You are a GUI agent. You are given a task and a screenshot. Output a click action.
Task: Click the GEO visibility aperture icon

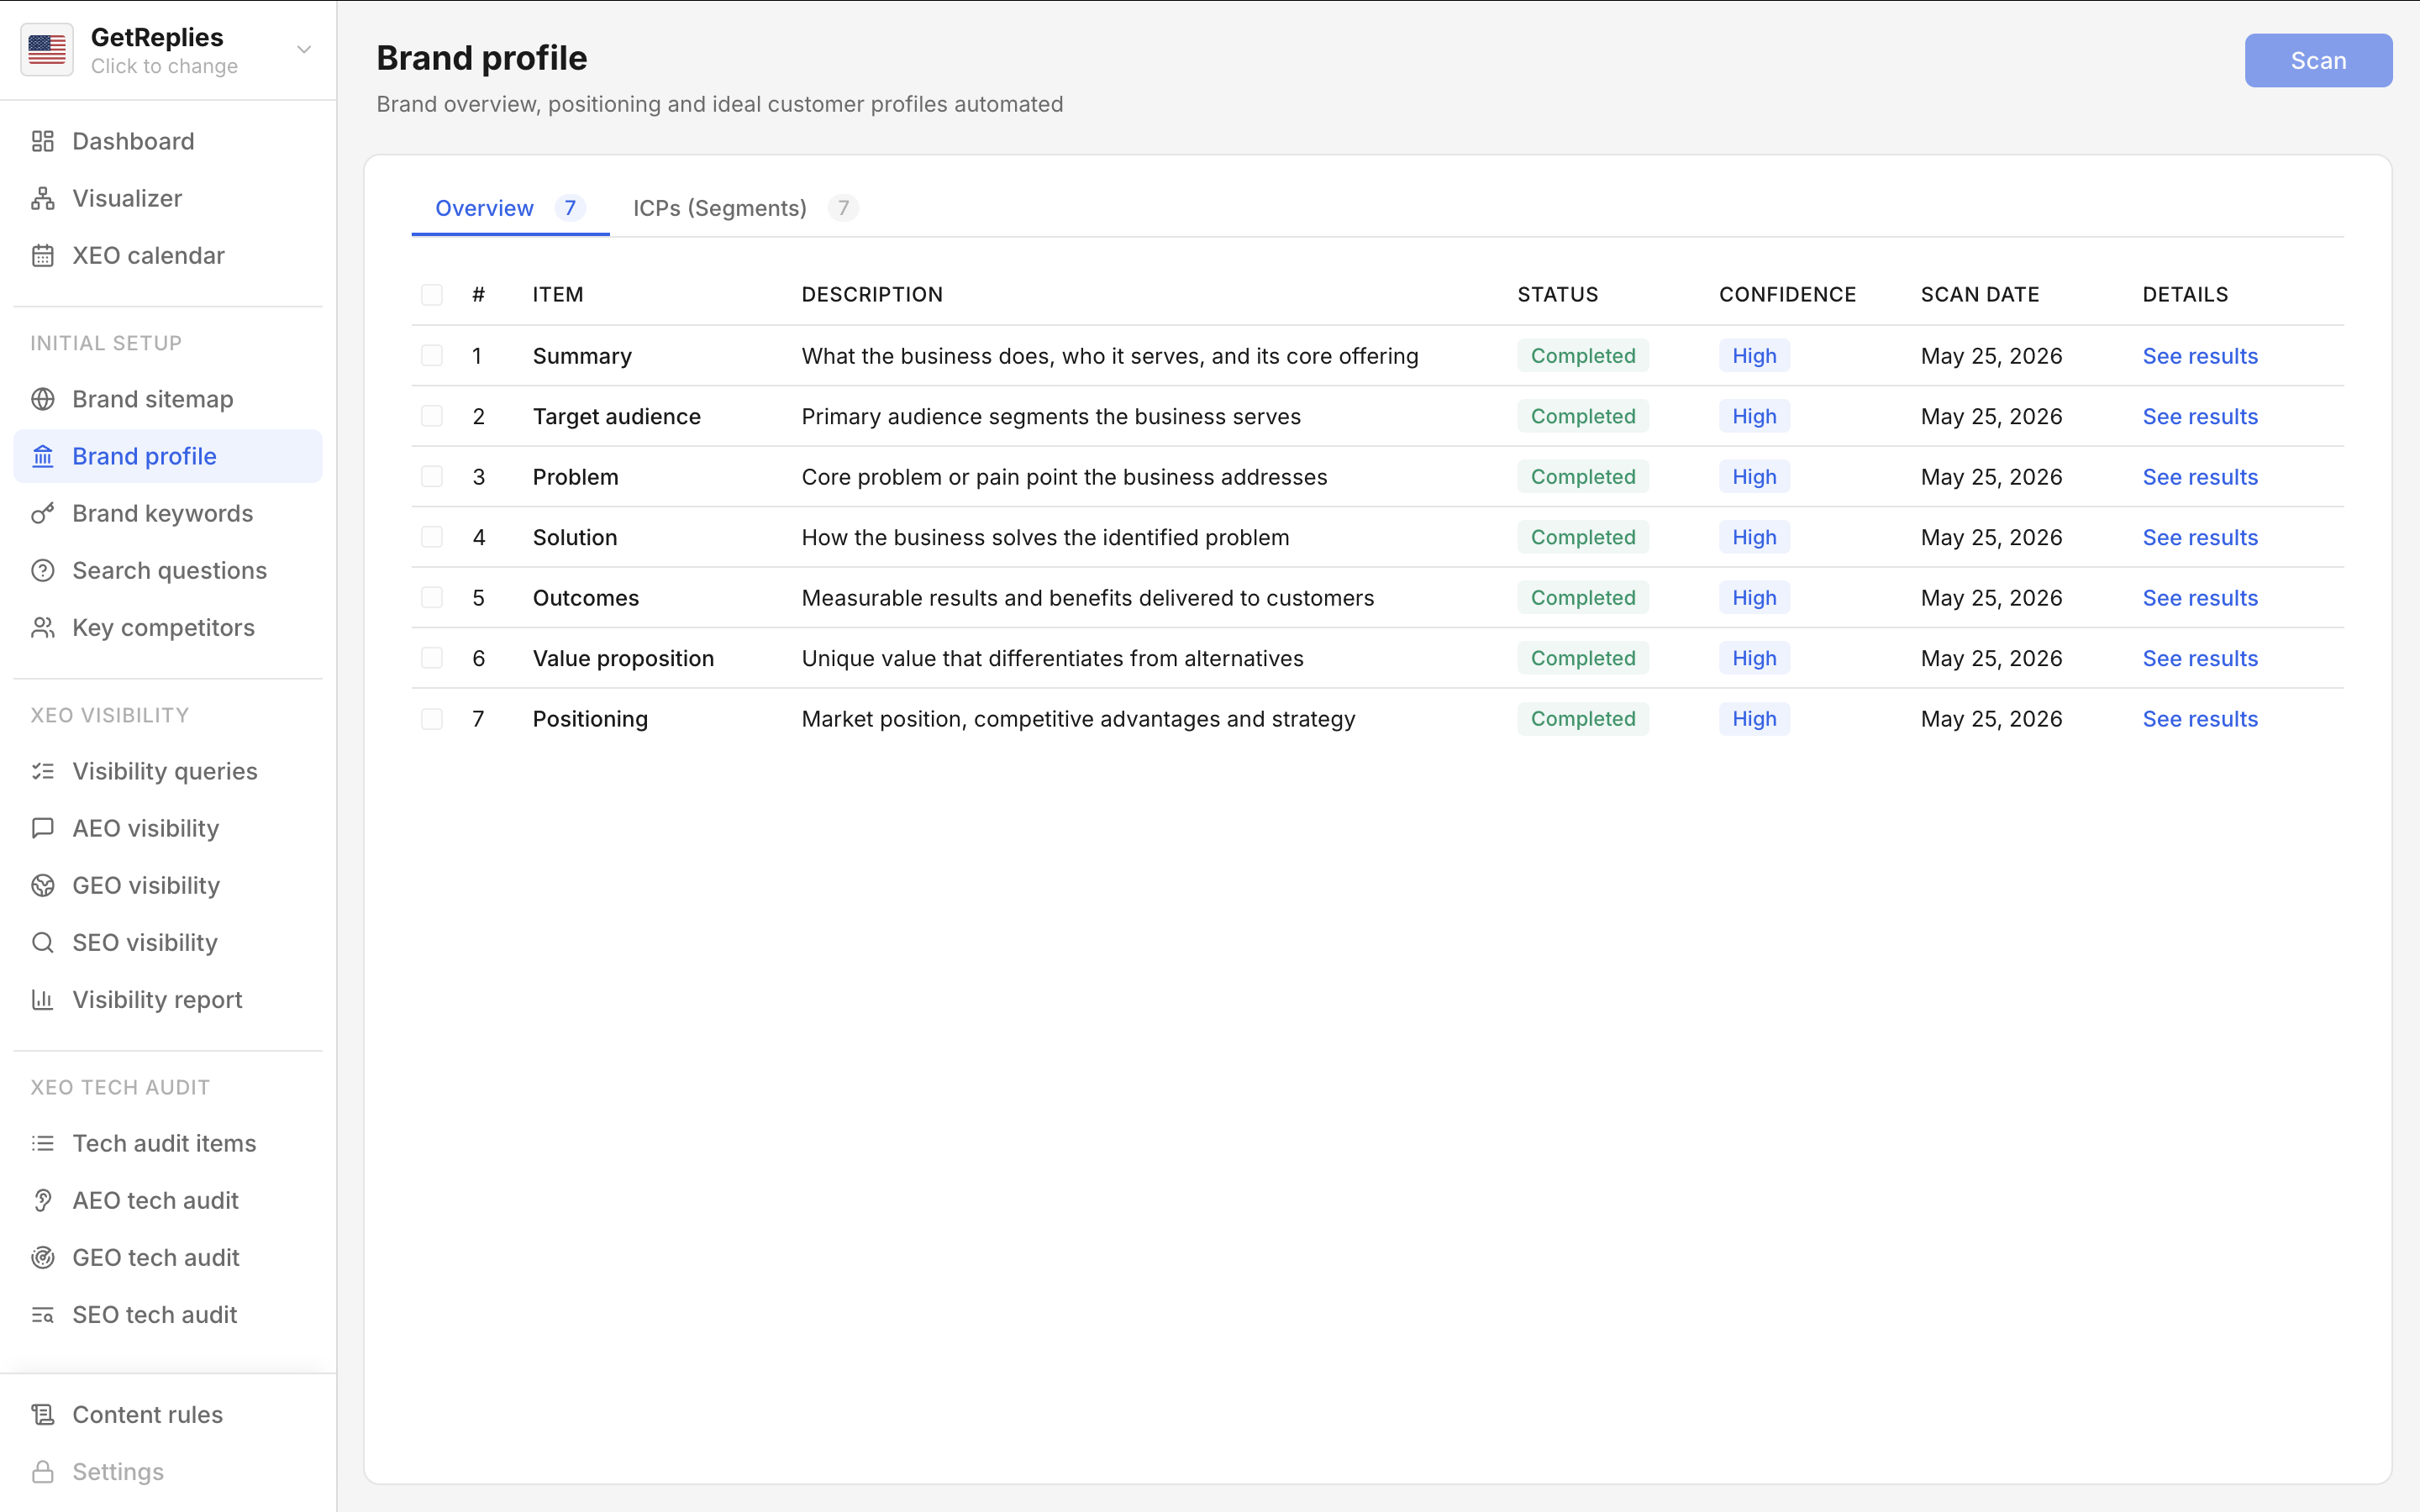click(x=42, y=885)
